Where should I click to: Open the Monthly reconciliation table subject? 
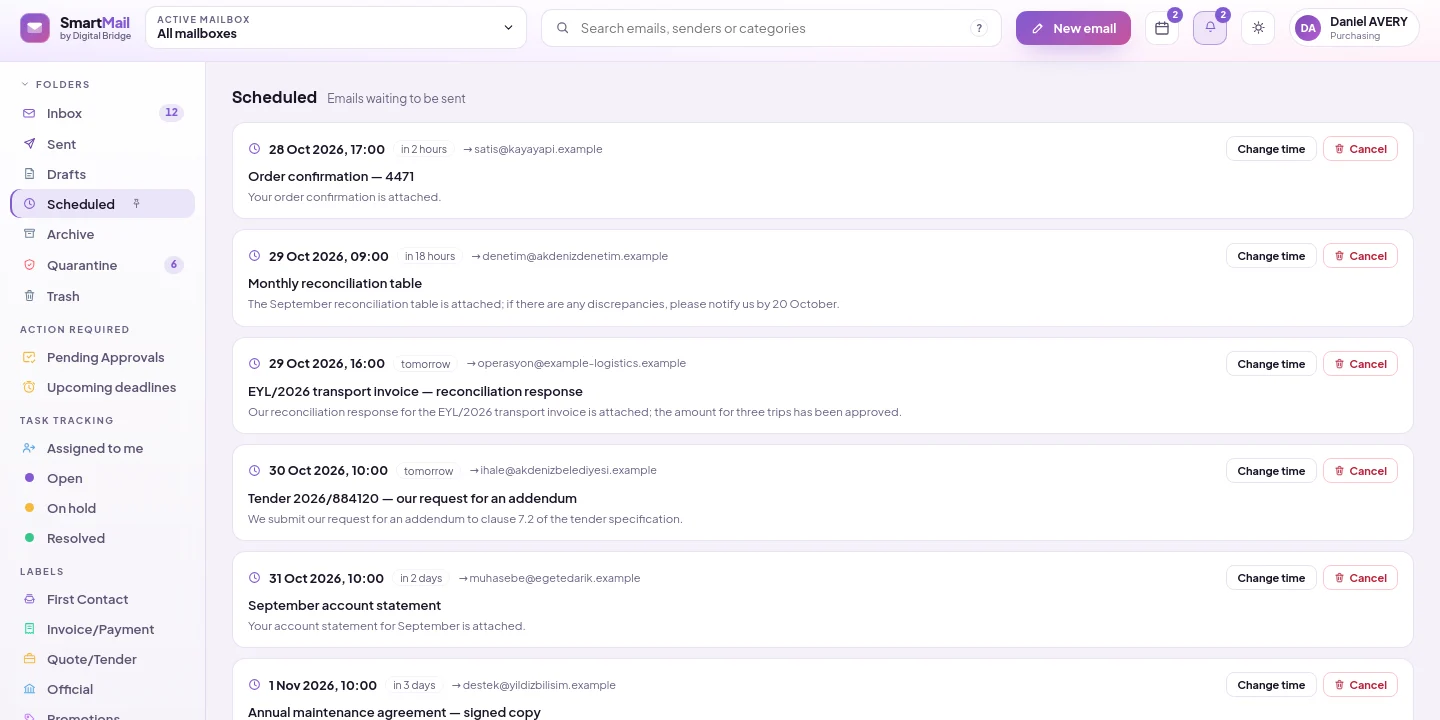coord(335,283)
